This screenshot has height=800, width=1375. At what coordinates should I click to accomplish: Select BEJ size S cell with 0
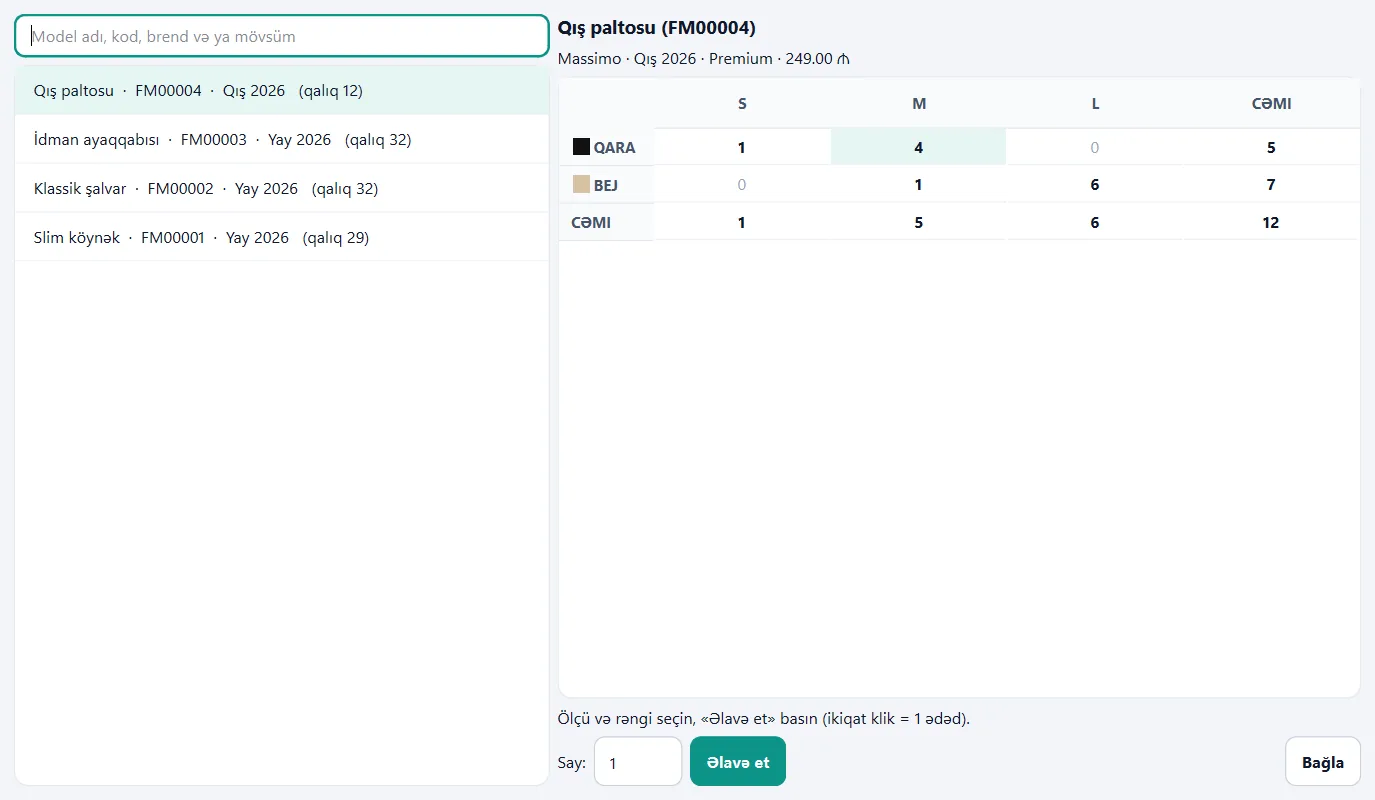pos(742,184)
